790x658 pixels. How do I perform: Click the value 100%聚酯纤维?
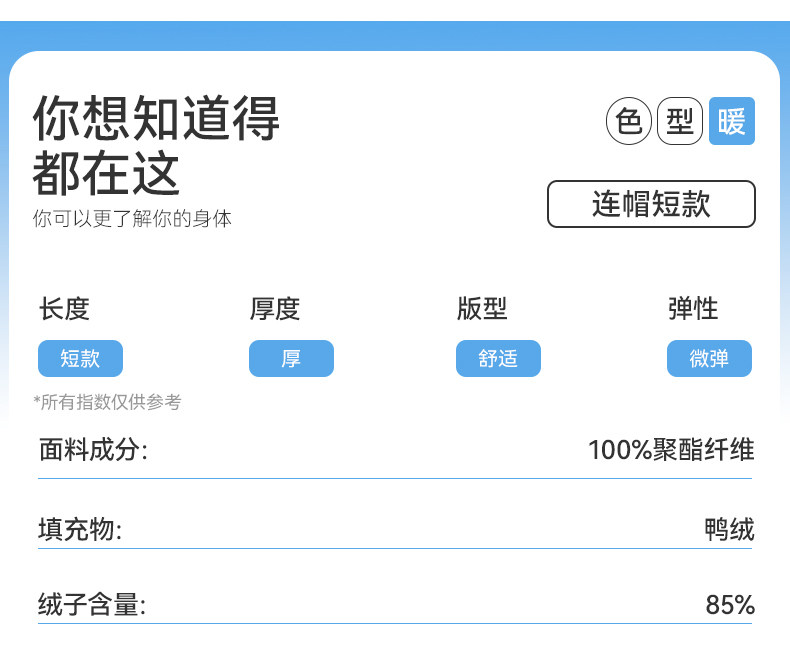pos(671,449)
